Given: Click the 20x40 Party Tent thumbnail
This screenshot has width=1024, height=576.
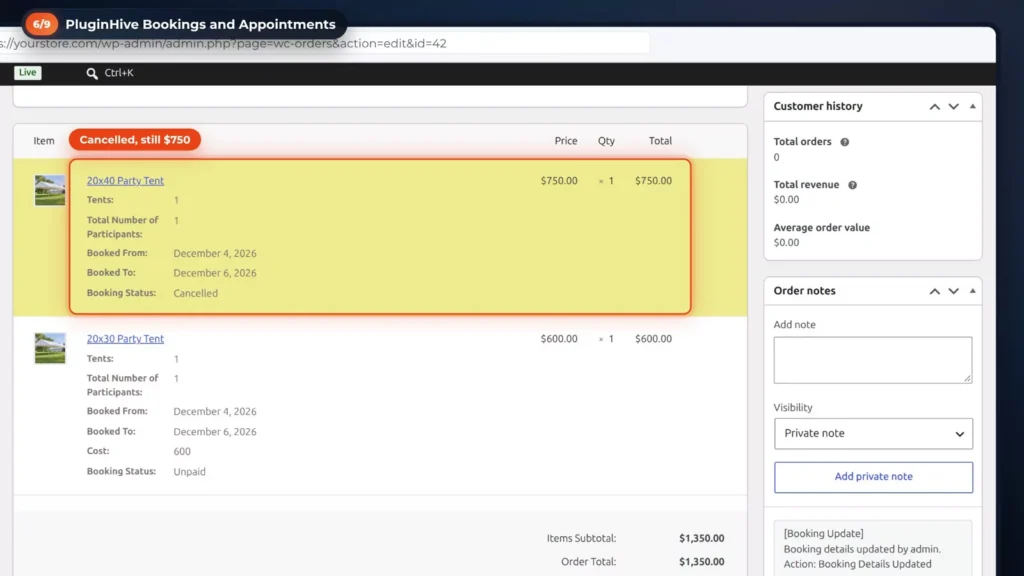Looking at the screenshot, I should pos(50,190).
